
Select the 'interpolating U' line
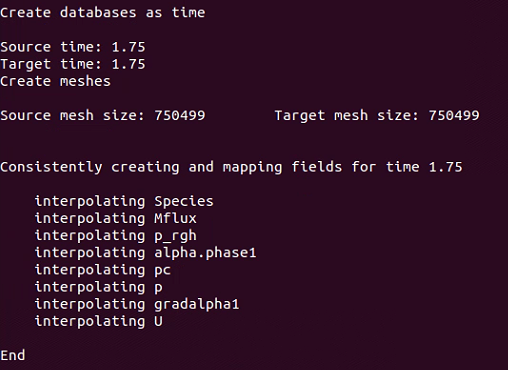coord(99,321)
